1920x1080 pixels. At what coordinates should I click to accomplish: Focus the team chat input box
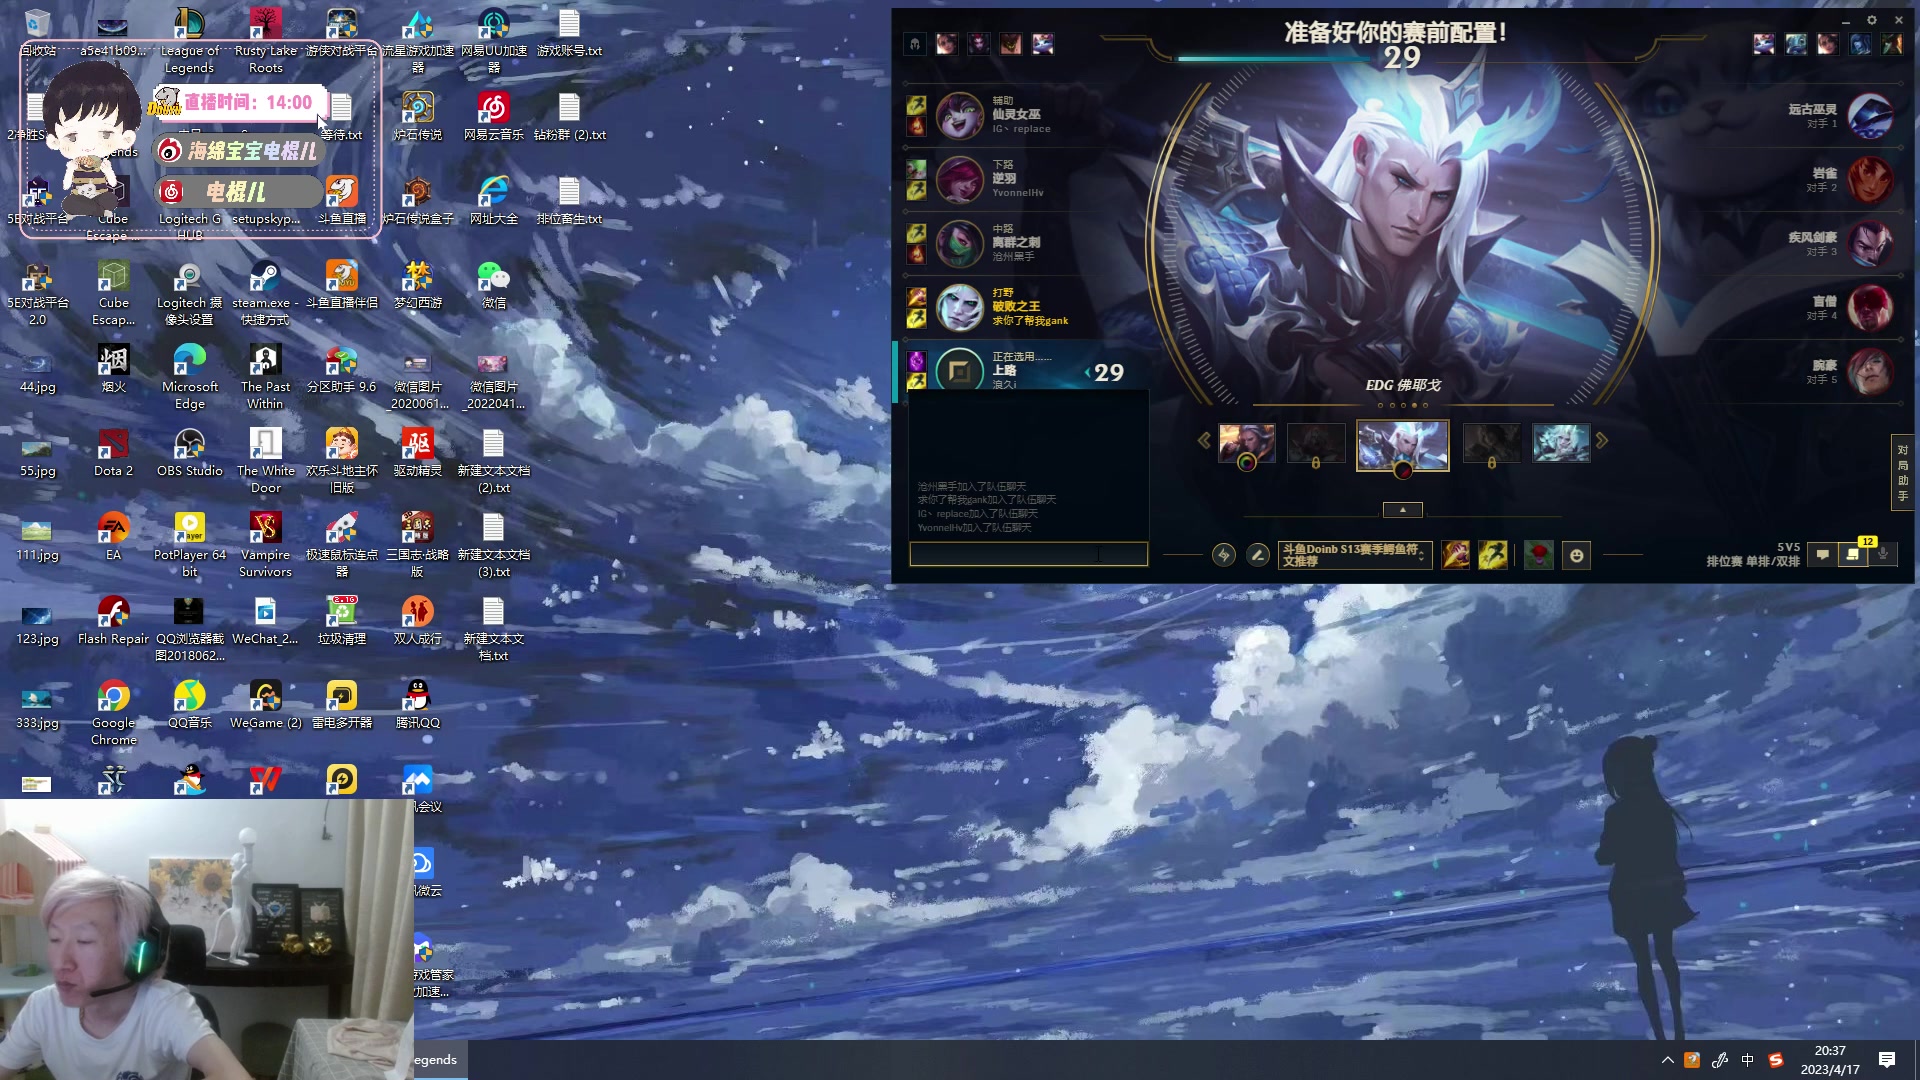(x=1028, y=554)
